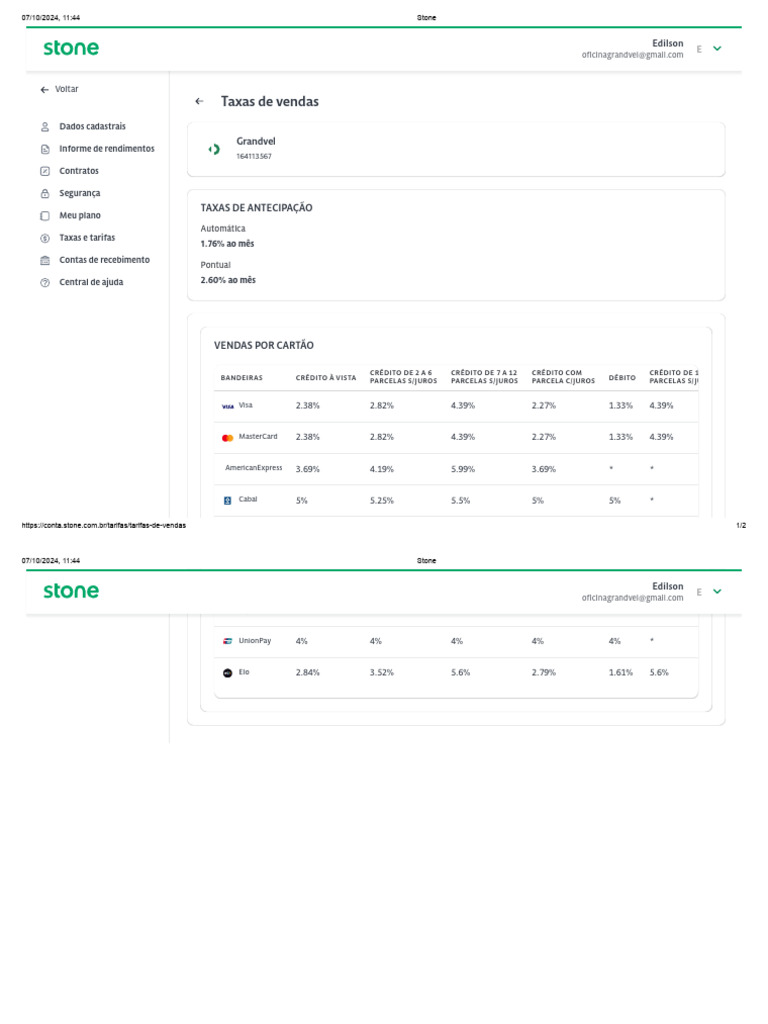The width and height of the screenshot is (768, 1024).
Task: Click the UnionPay brand icon
Action: 227,641
